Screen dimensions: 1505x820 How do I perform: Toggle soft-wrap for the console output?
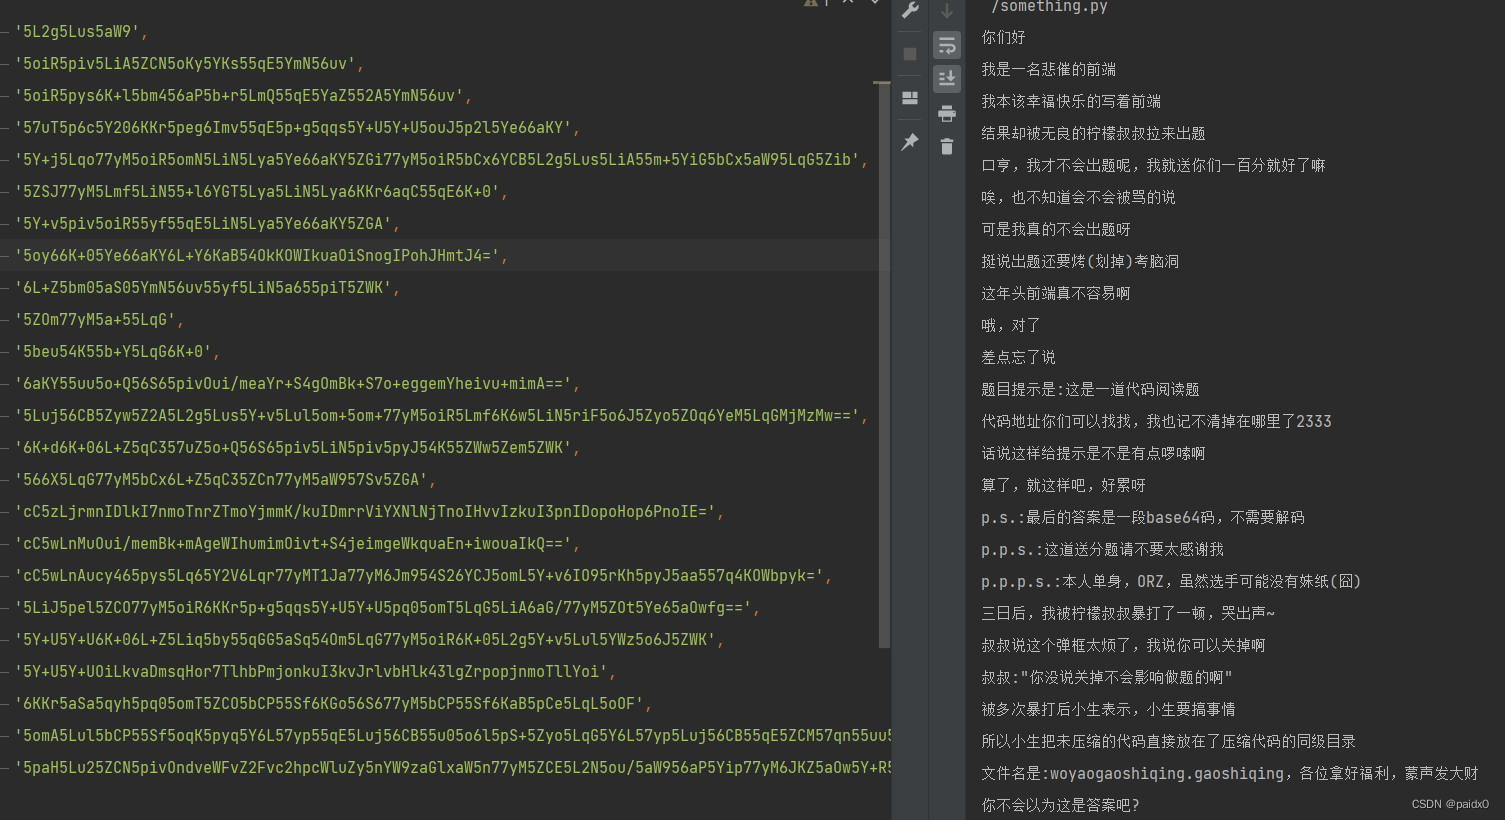[x=946, y=45]
